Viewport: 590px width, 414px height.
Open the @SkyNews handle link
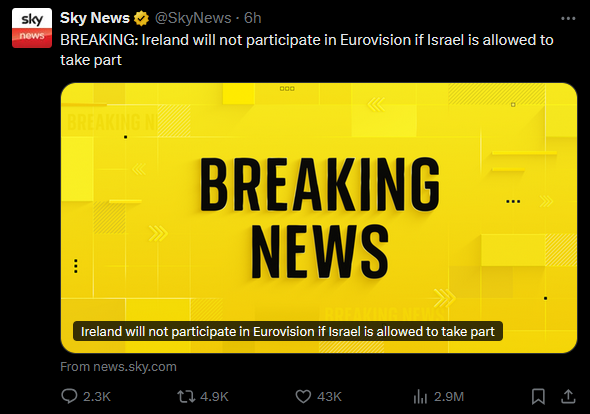193,18
